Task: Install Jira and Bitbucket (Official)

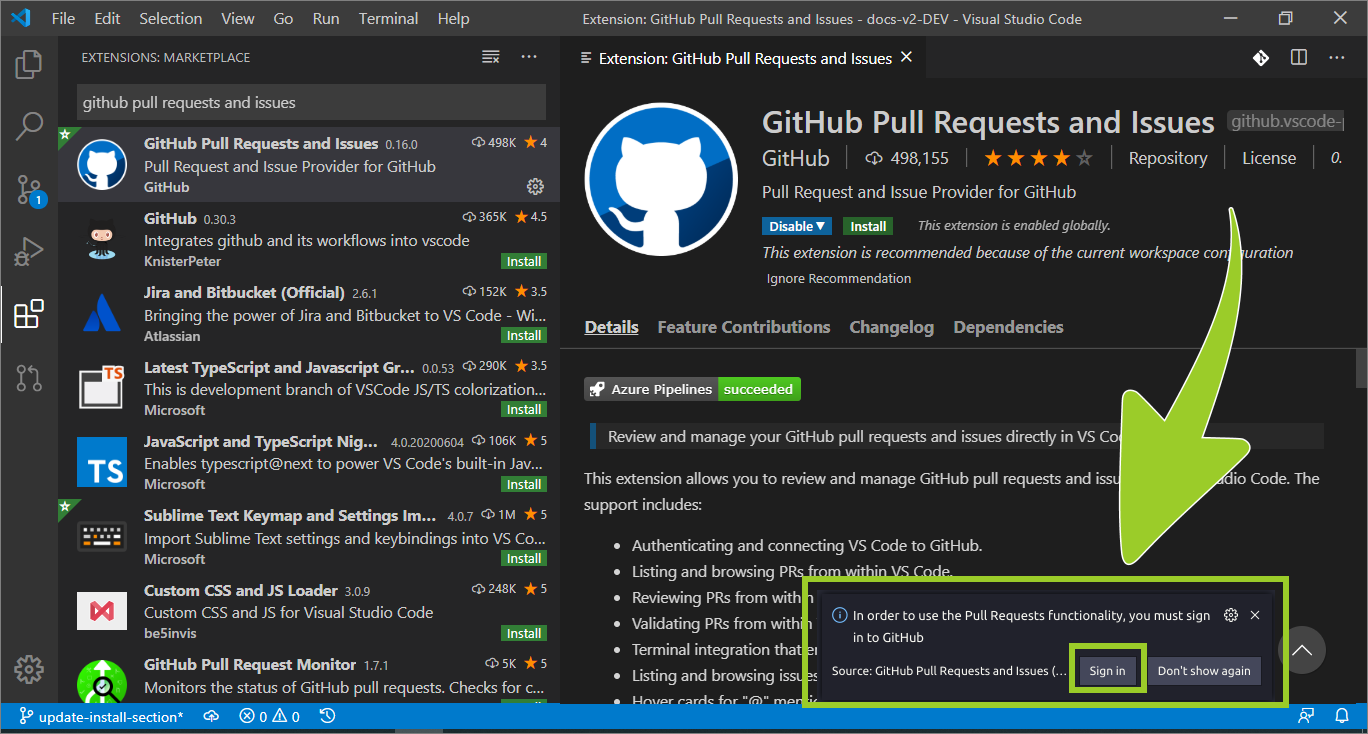Action: pos(524,335)
